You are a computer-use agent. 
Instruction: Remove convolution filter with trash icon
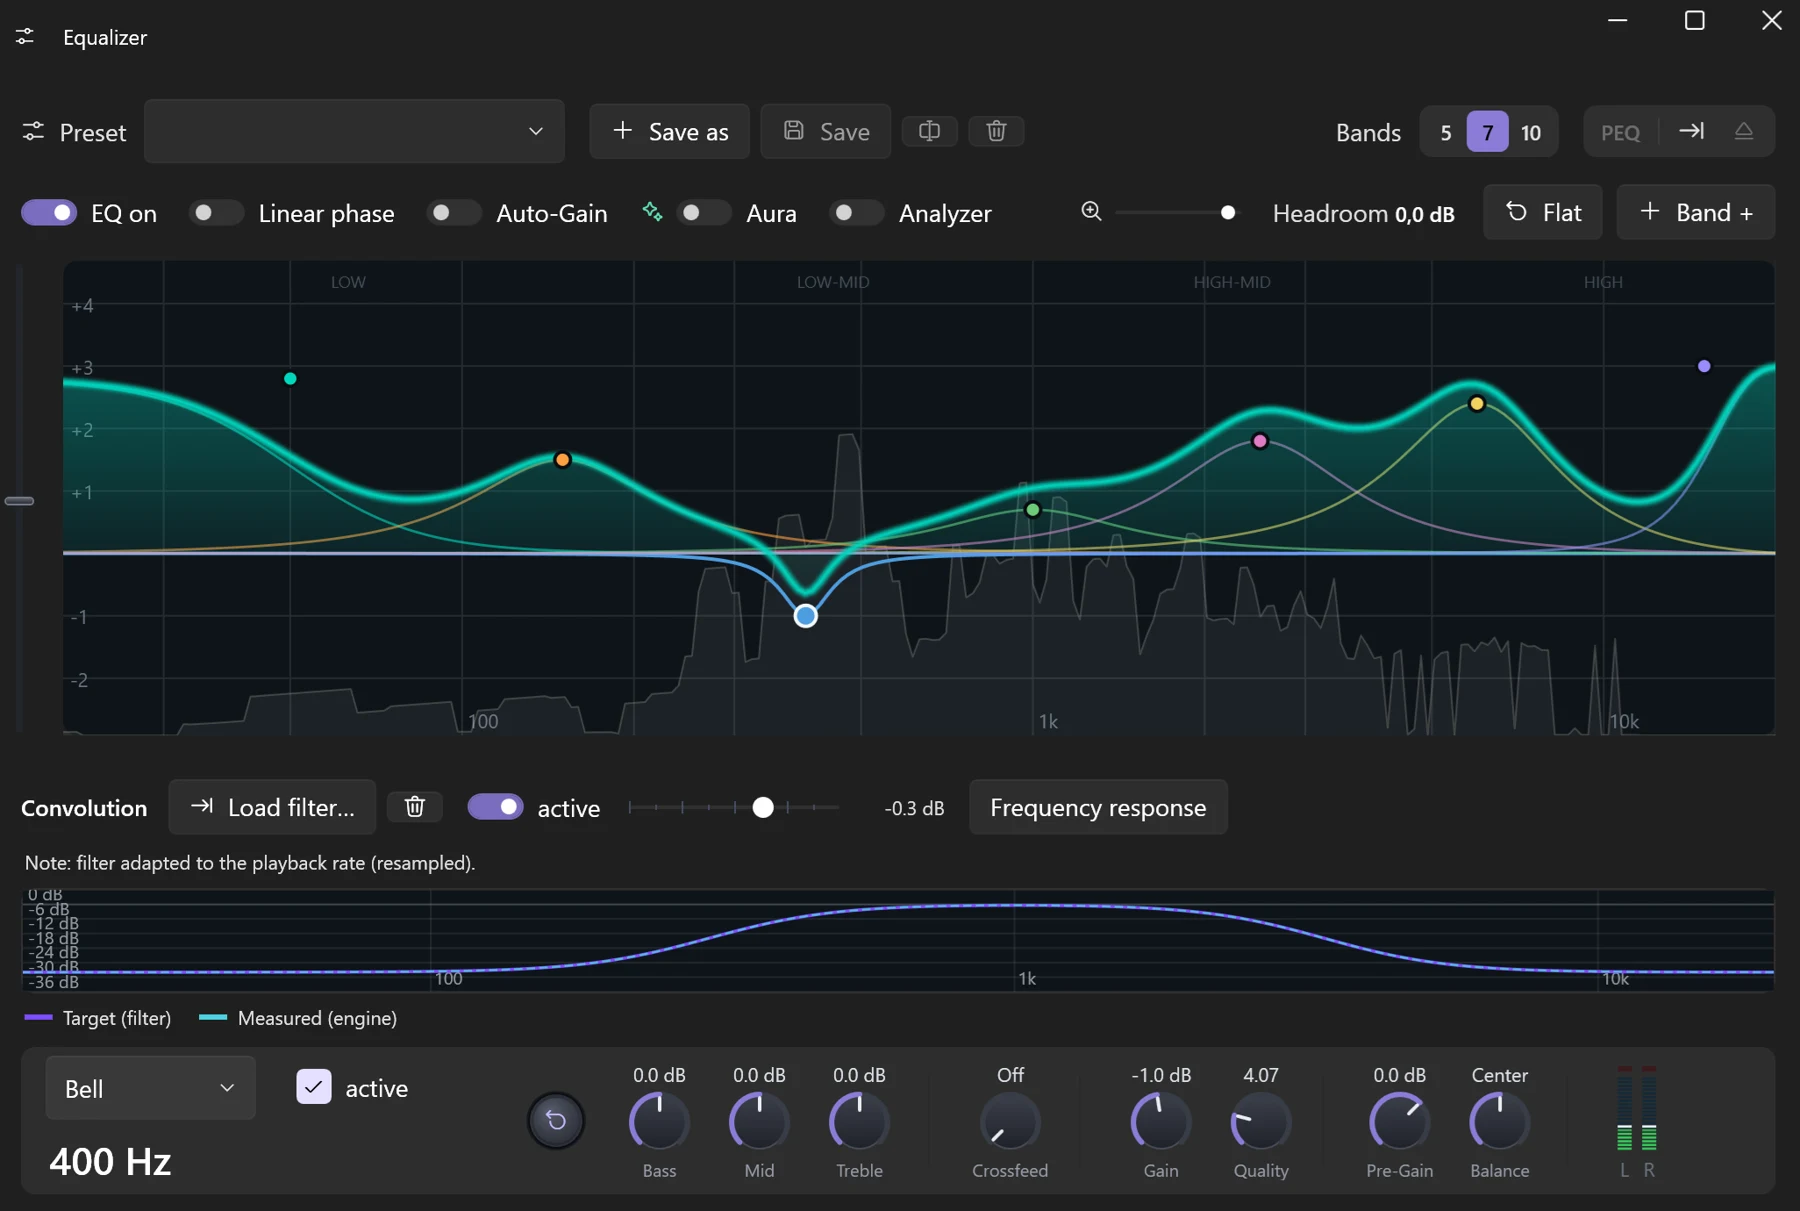click(415, 807)
